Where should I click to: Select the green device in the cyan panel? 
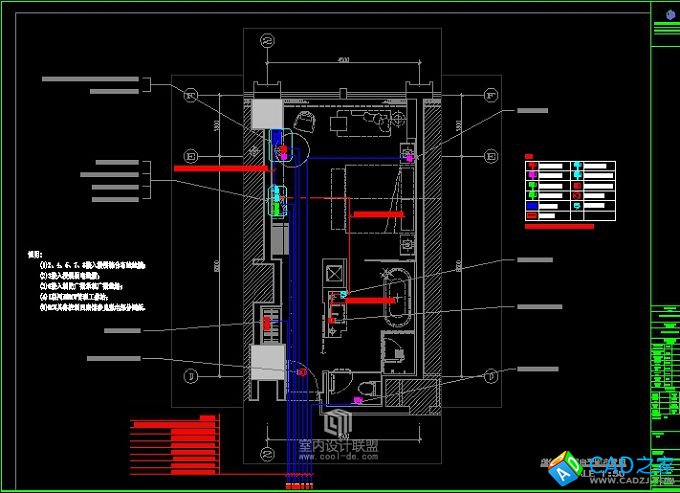coord(275,206)
